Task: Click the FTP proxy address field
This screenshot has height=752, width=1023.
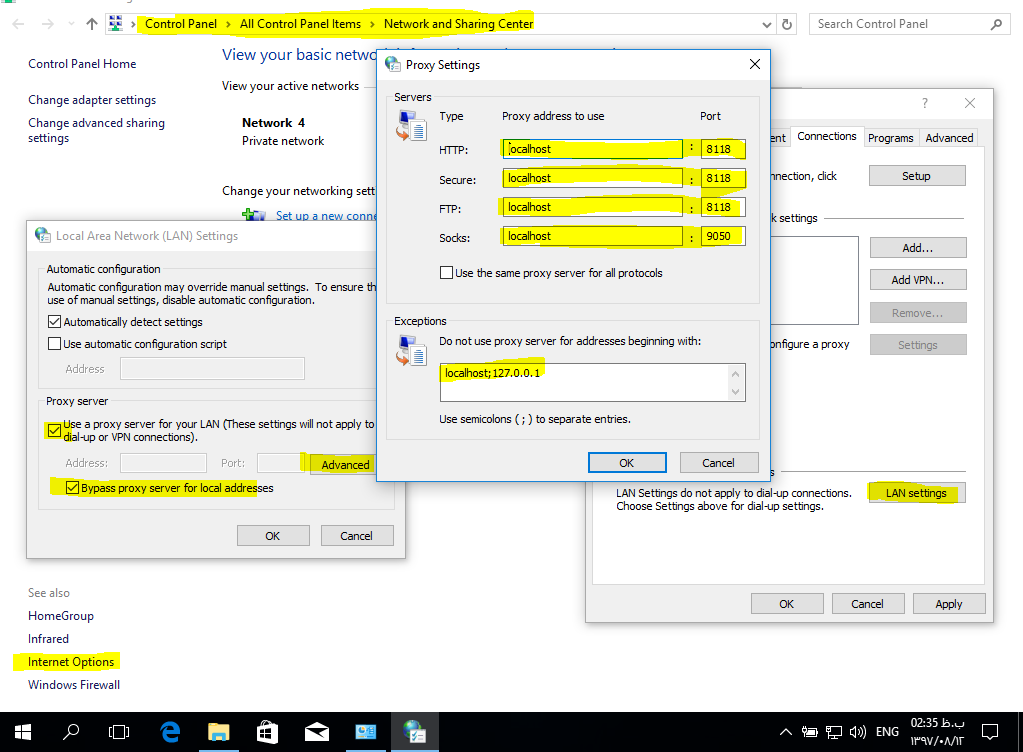Action: click(592, 207)
